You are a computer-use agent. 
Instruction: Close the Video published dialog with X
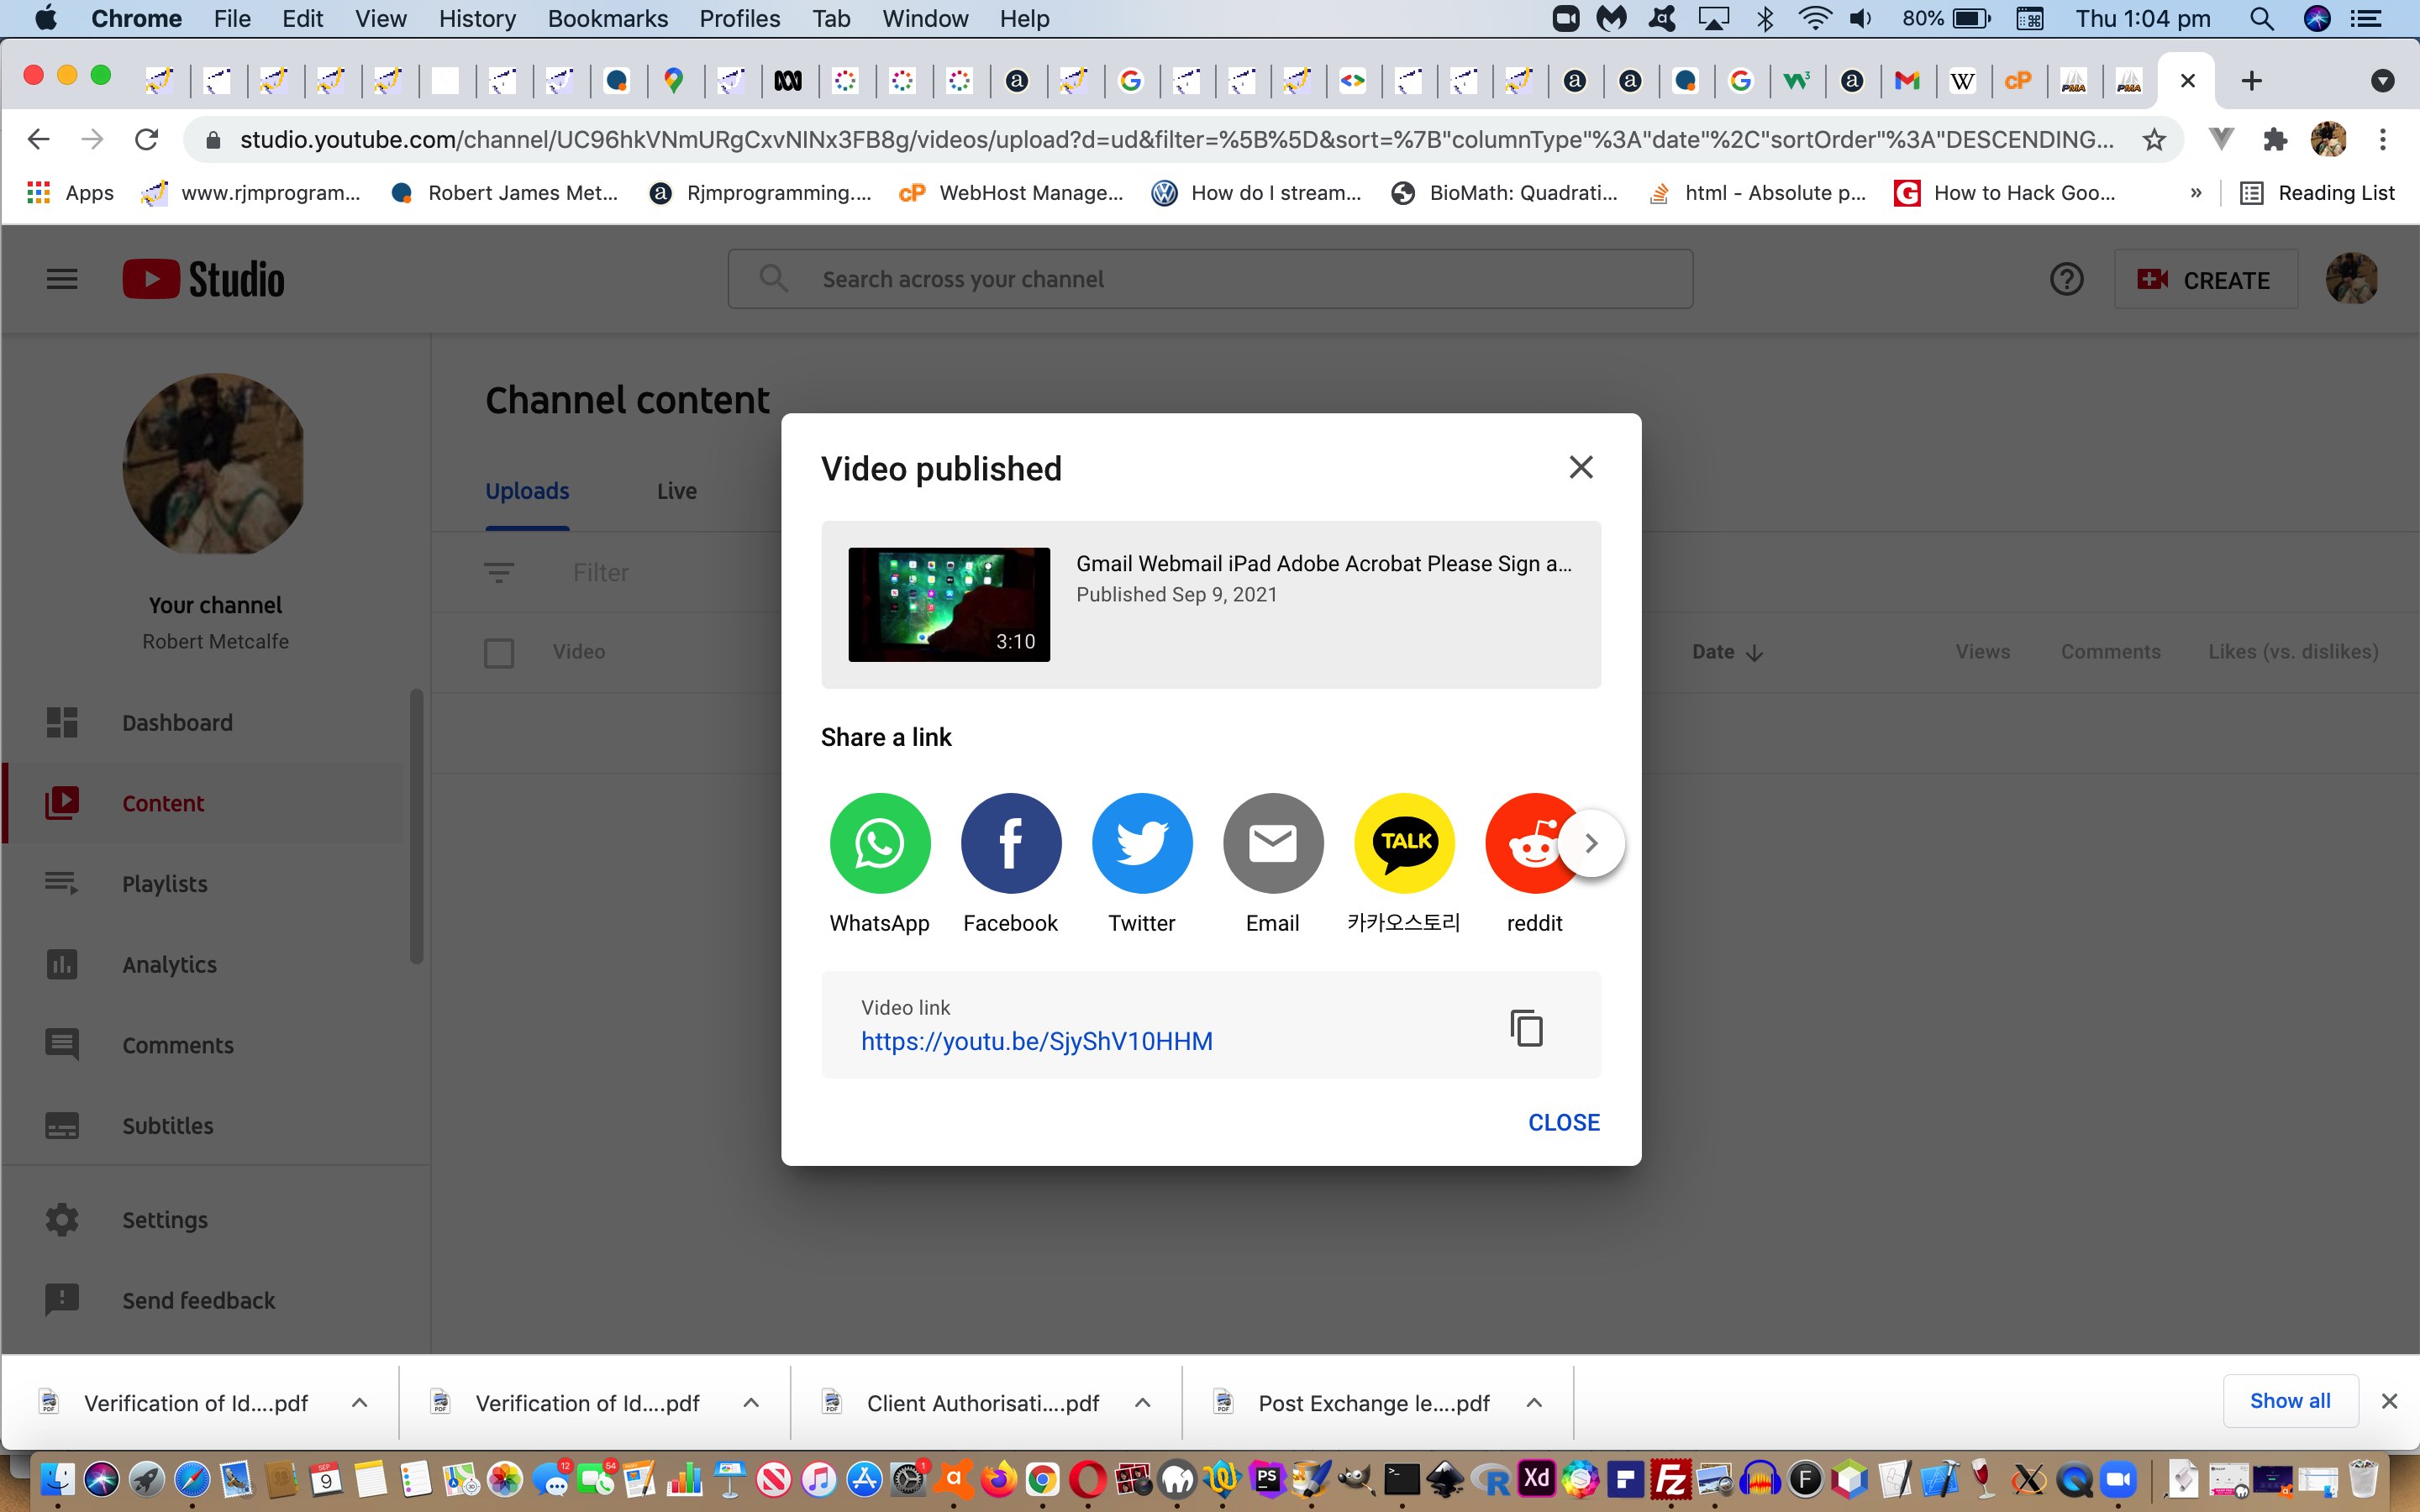[1581, 467]
